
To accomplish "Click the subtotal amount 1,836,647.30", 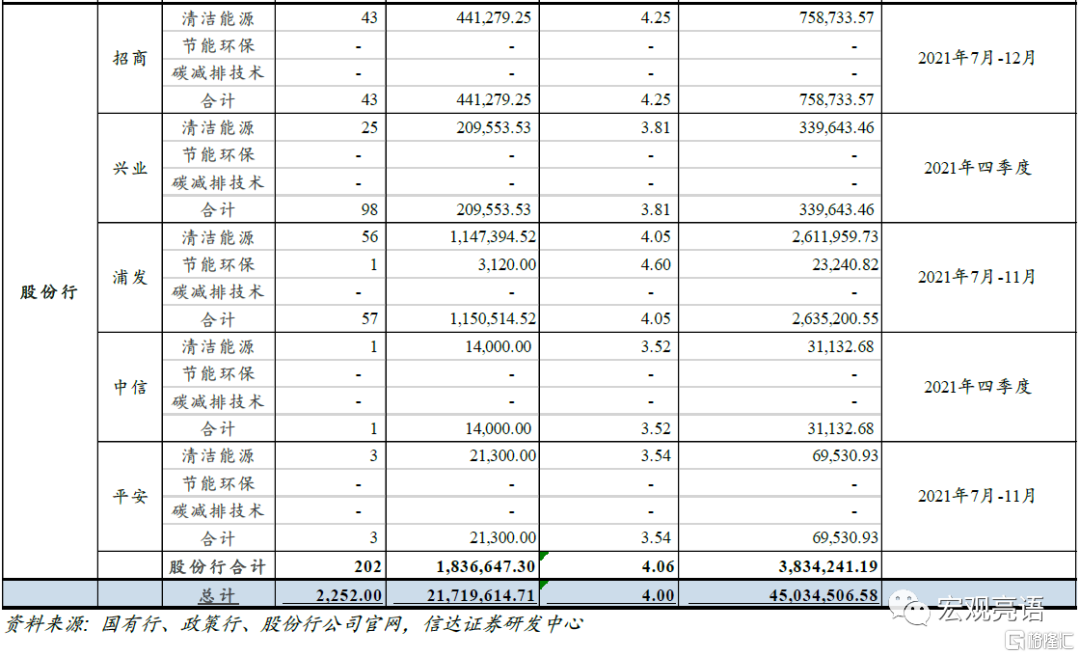I will (x=486, y=567).
